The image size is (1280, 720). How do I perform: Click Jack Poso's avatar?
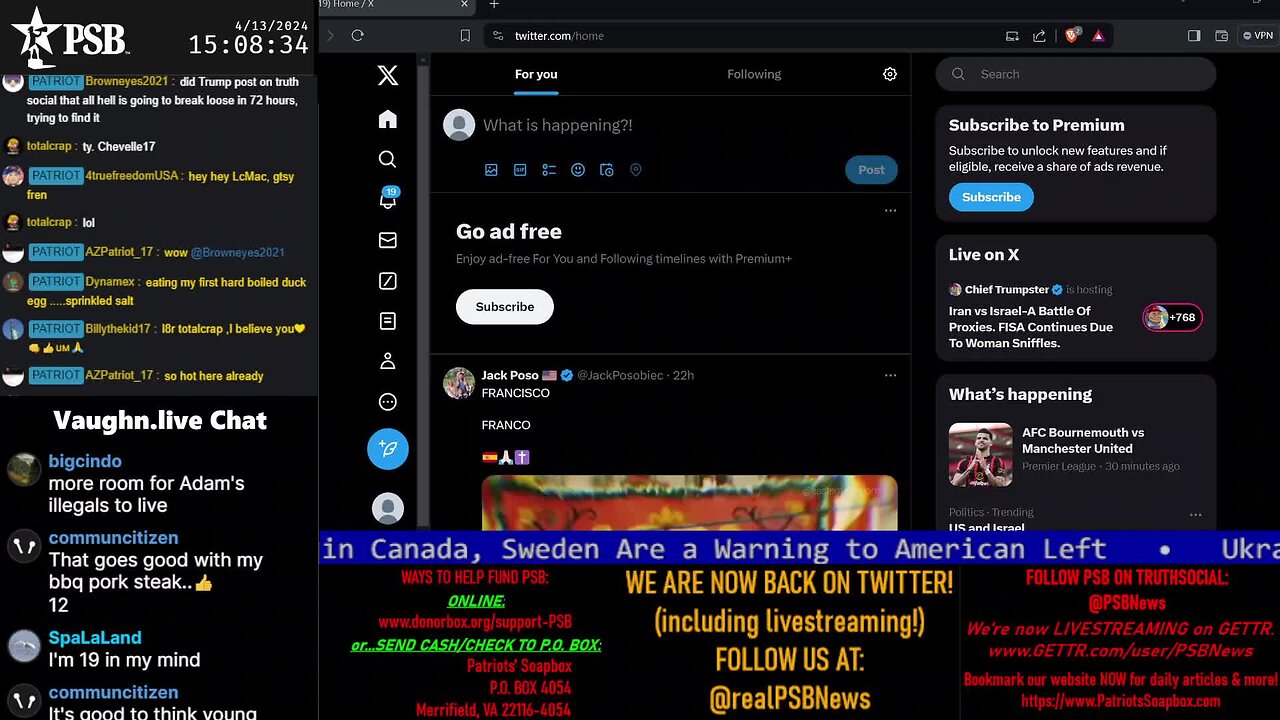tap(459, 383)
